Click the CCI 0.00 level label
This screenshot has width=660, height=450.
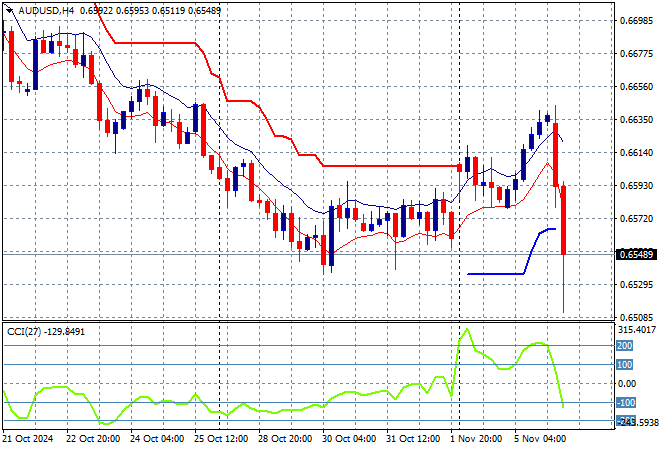pos(627,383)
